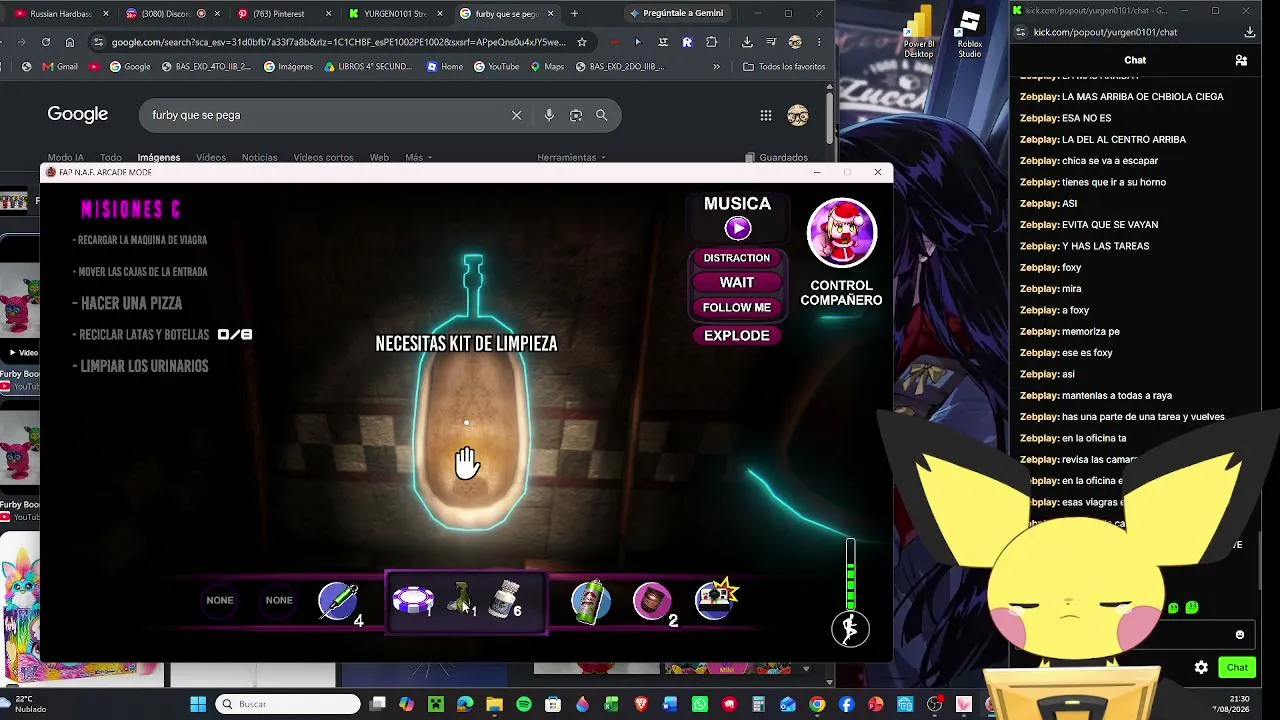The width and height of the screenshot is (1280, 720).
Task: Select the camera flash inventory item
Action: point(716,600)
